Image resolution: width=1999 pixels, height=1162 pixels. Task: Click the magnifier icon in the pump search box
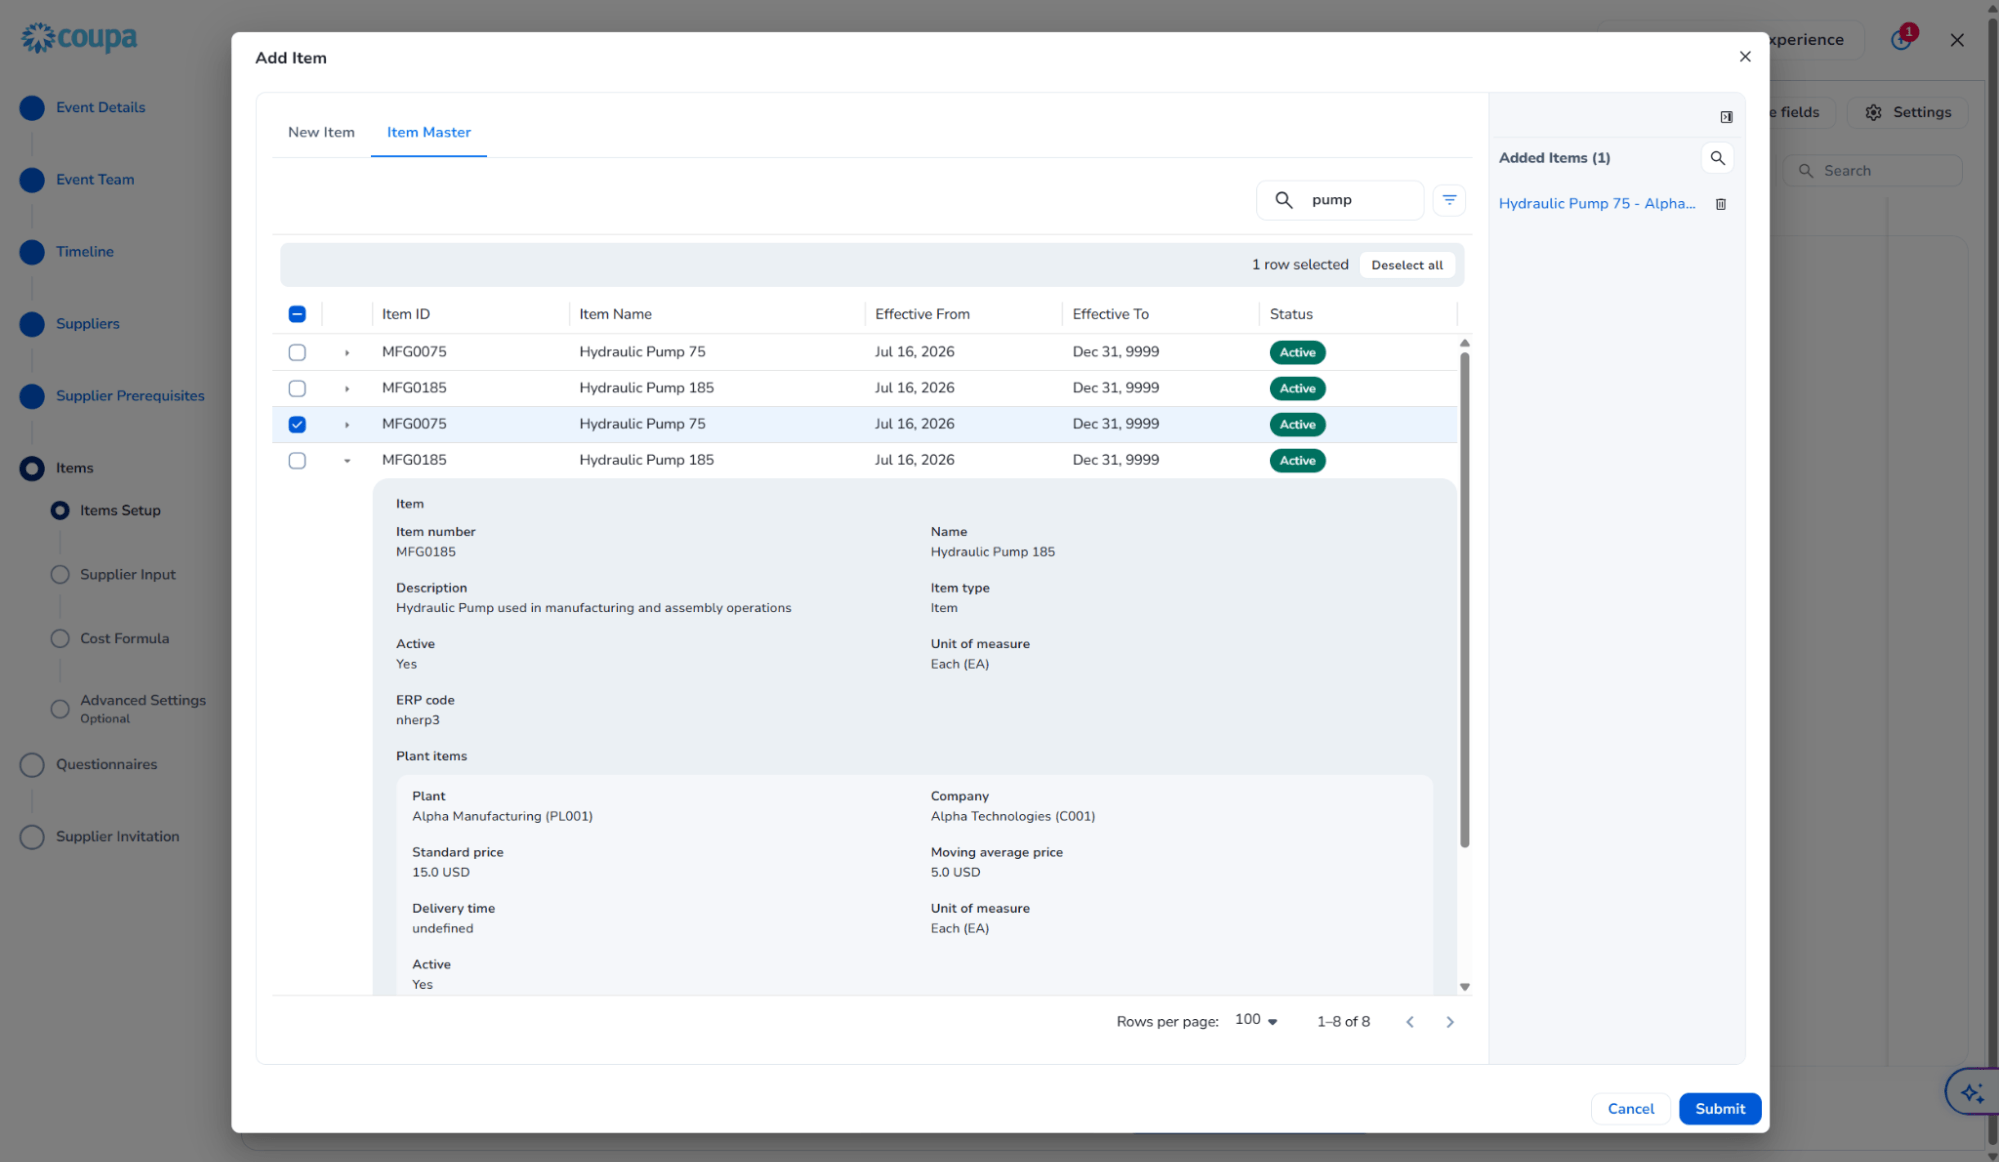pyautogui.click(x=1284, y=200)
